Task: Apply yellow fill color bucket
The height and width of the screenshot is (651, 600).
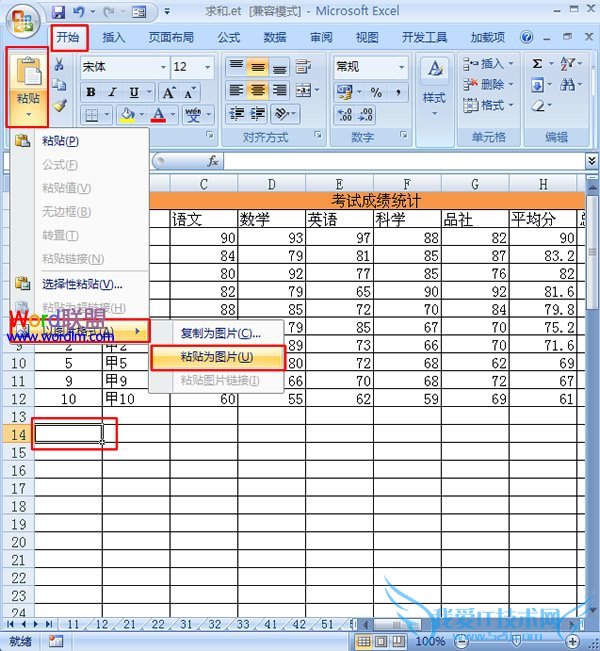Action: (127, 115)
